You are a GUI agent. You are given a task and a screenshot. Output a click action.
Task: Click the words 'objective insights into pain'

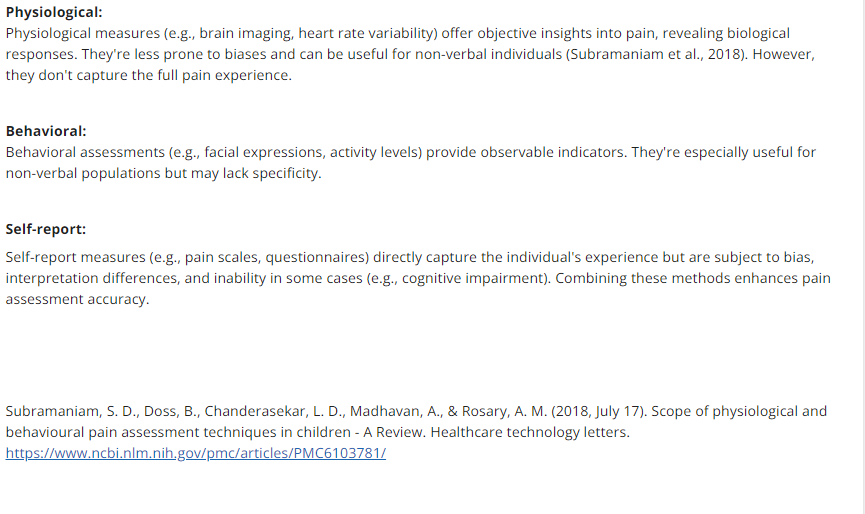coord(567,33)
